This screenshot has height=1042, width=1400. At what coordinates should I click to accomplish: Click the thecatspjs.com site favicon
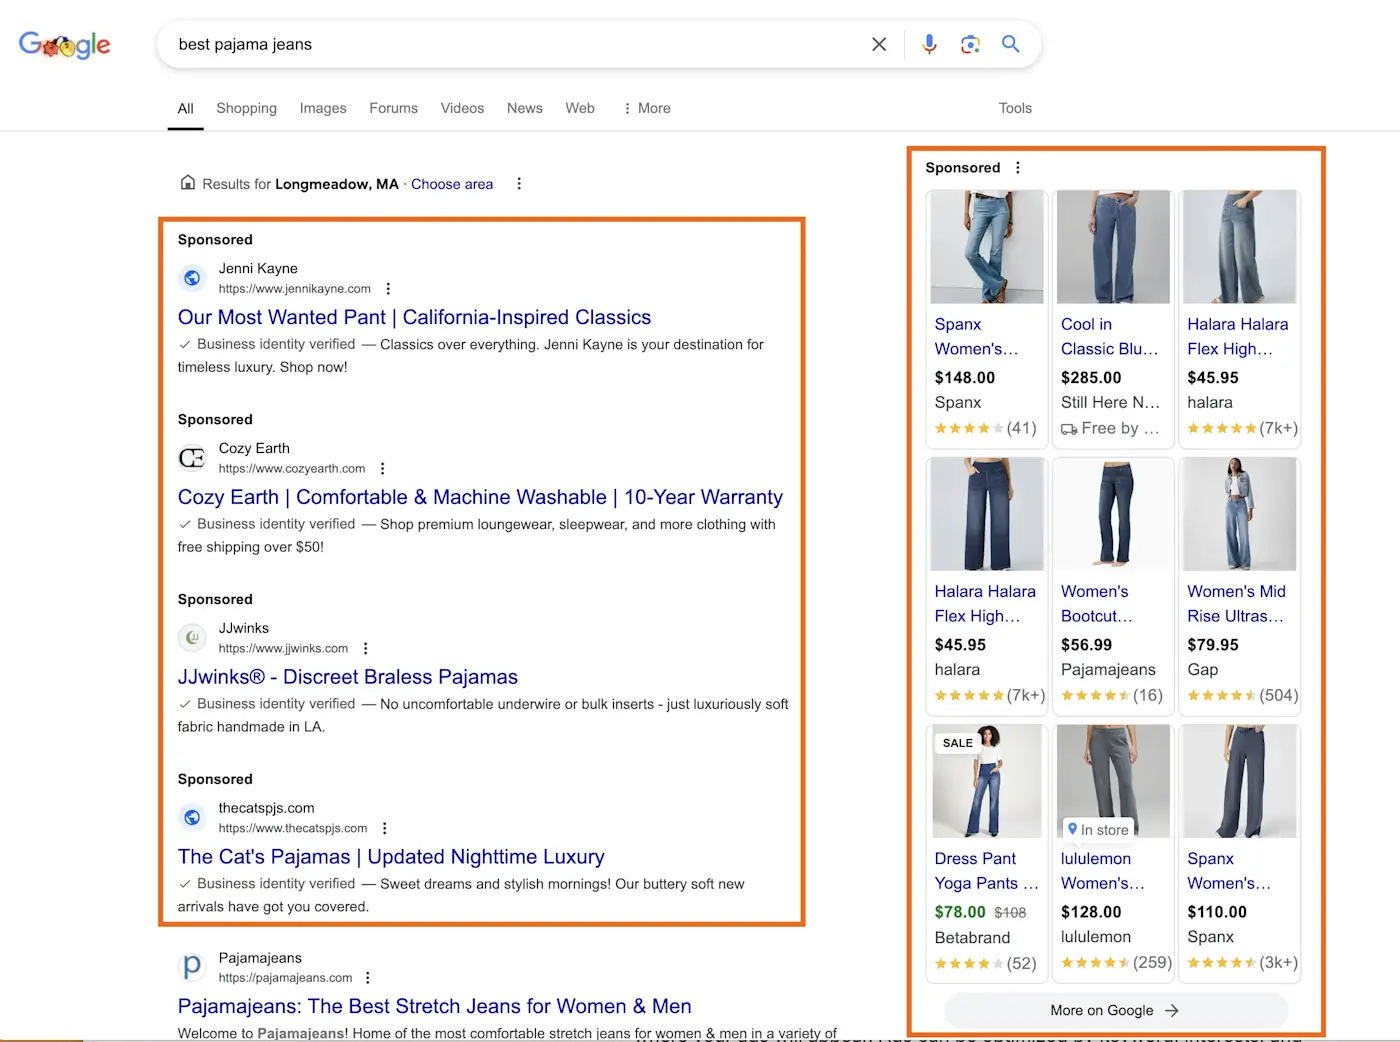[x=192, y=818]
